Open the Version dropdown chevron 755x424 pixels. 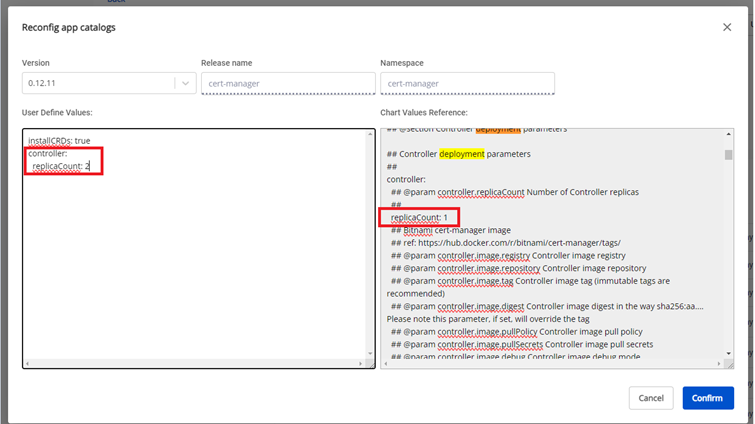(185, 84)
